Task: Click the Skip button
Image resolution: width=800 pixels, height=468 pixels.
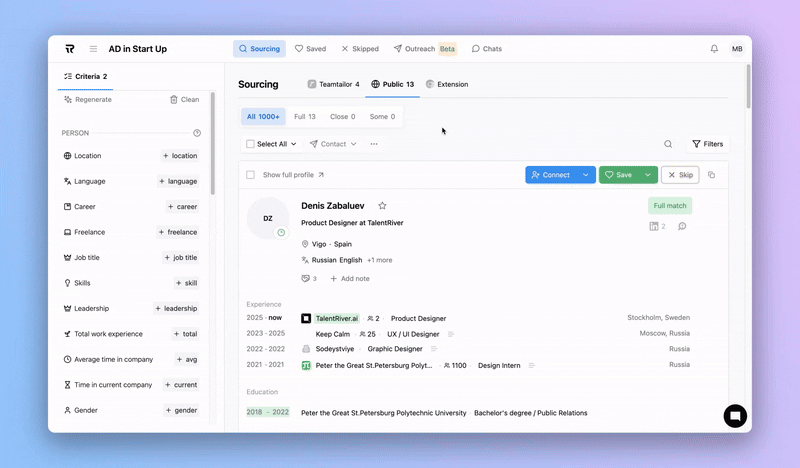Action: click(680, 175)
